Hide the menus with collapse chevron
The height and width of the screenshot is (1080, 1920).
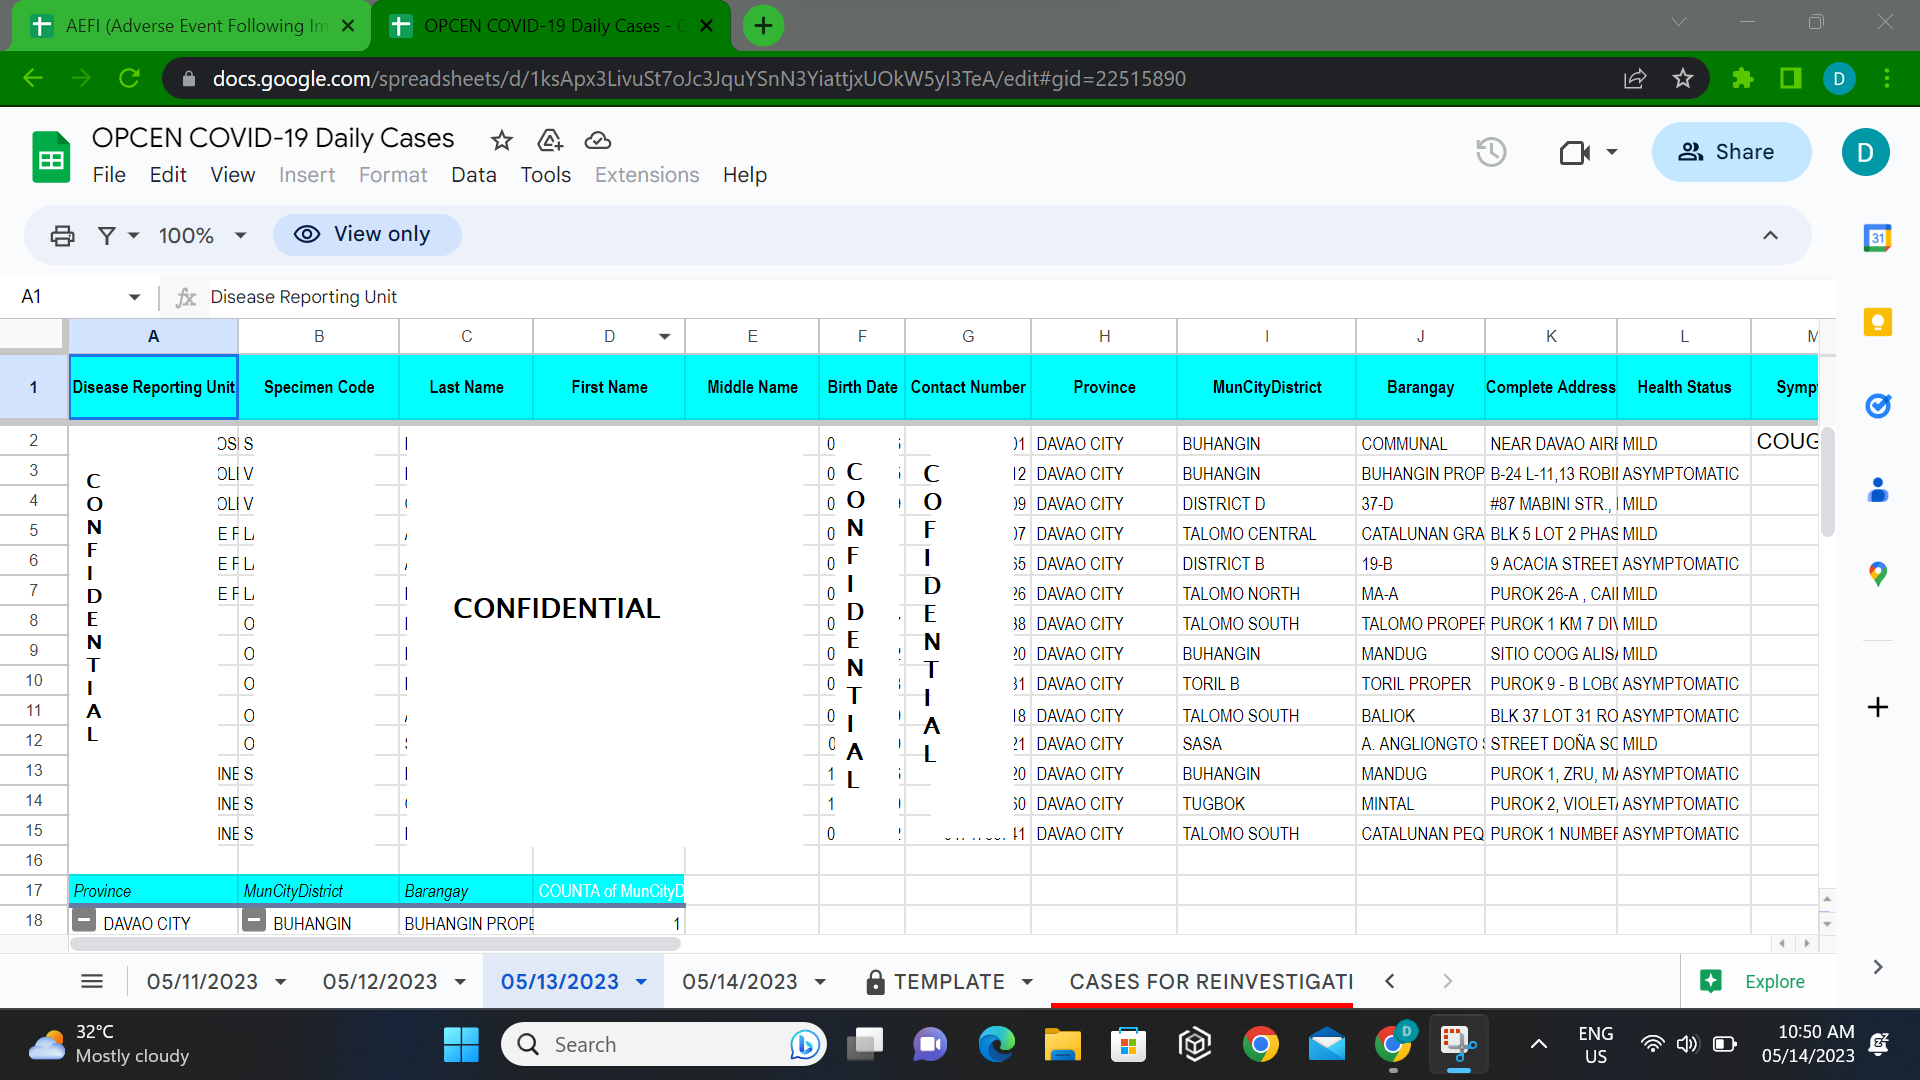[1770, 236]
